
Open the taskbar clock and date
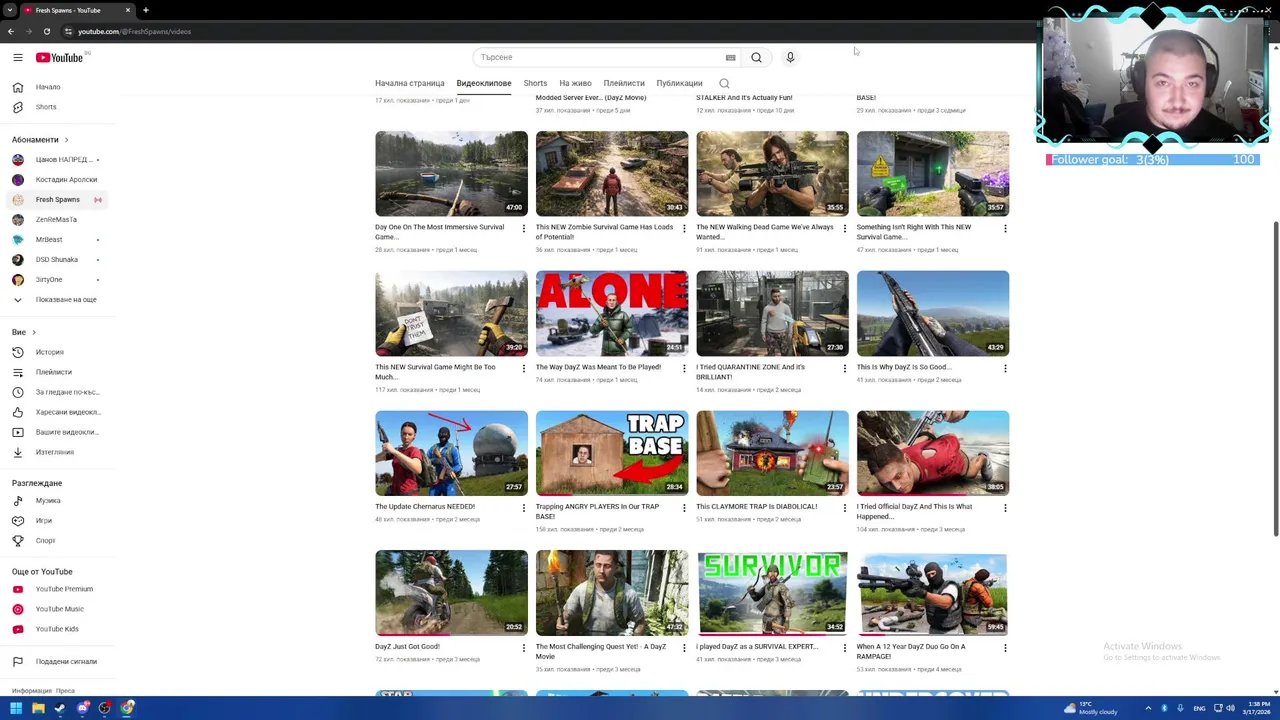(1257, 708)
